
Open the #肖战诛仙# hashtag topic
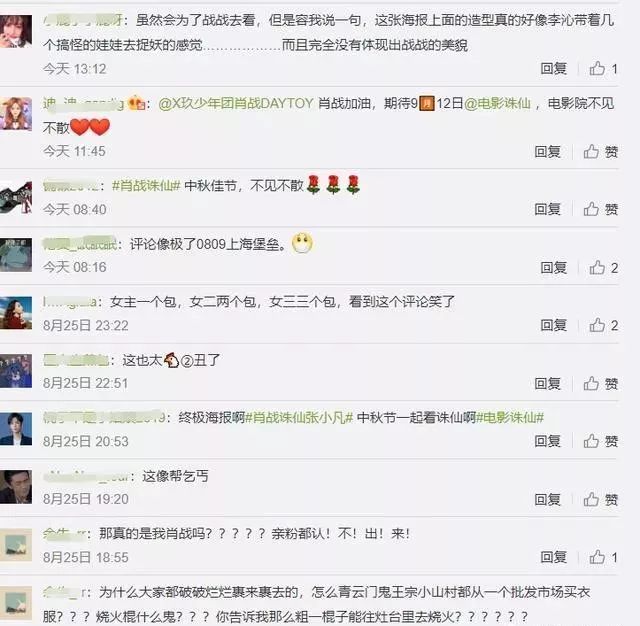click(x=146, y=186)
